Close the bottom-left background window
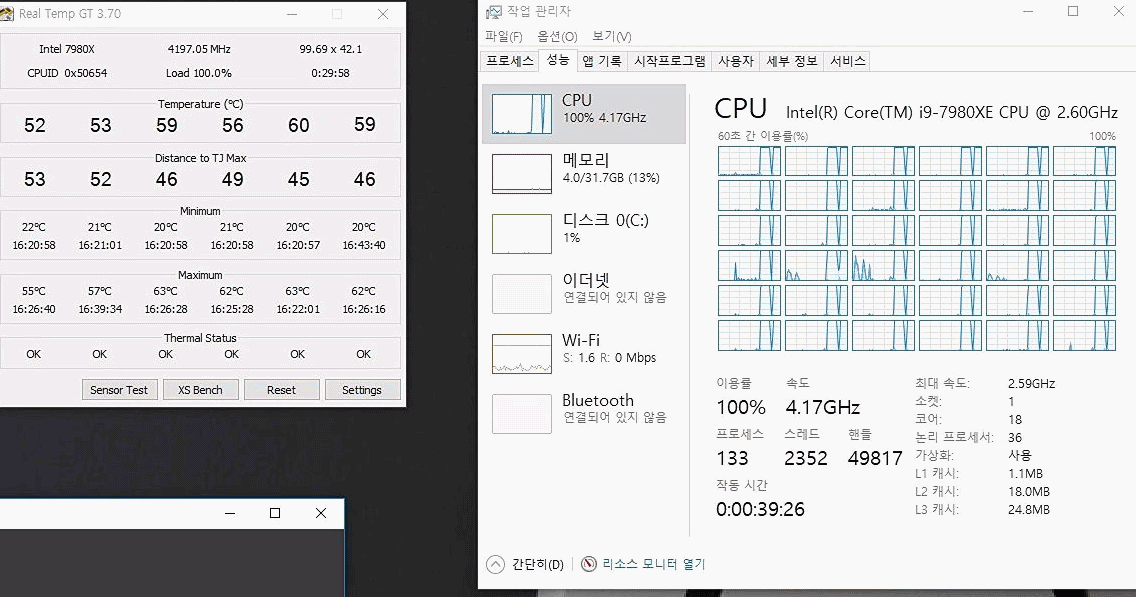The width and height of the screenshot is (1136, 597). click(321, 513)
